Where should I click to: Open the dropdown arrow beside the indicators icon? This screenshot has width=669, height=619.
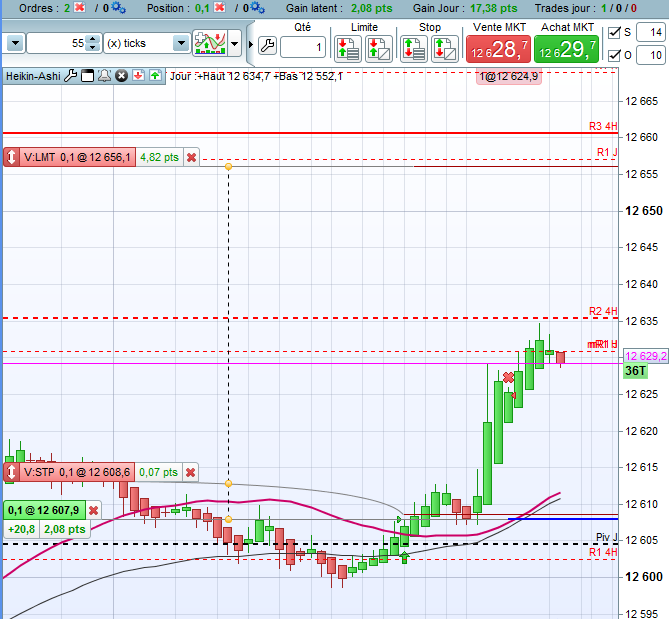coord(235,43)
